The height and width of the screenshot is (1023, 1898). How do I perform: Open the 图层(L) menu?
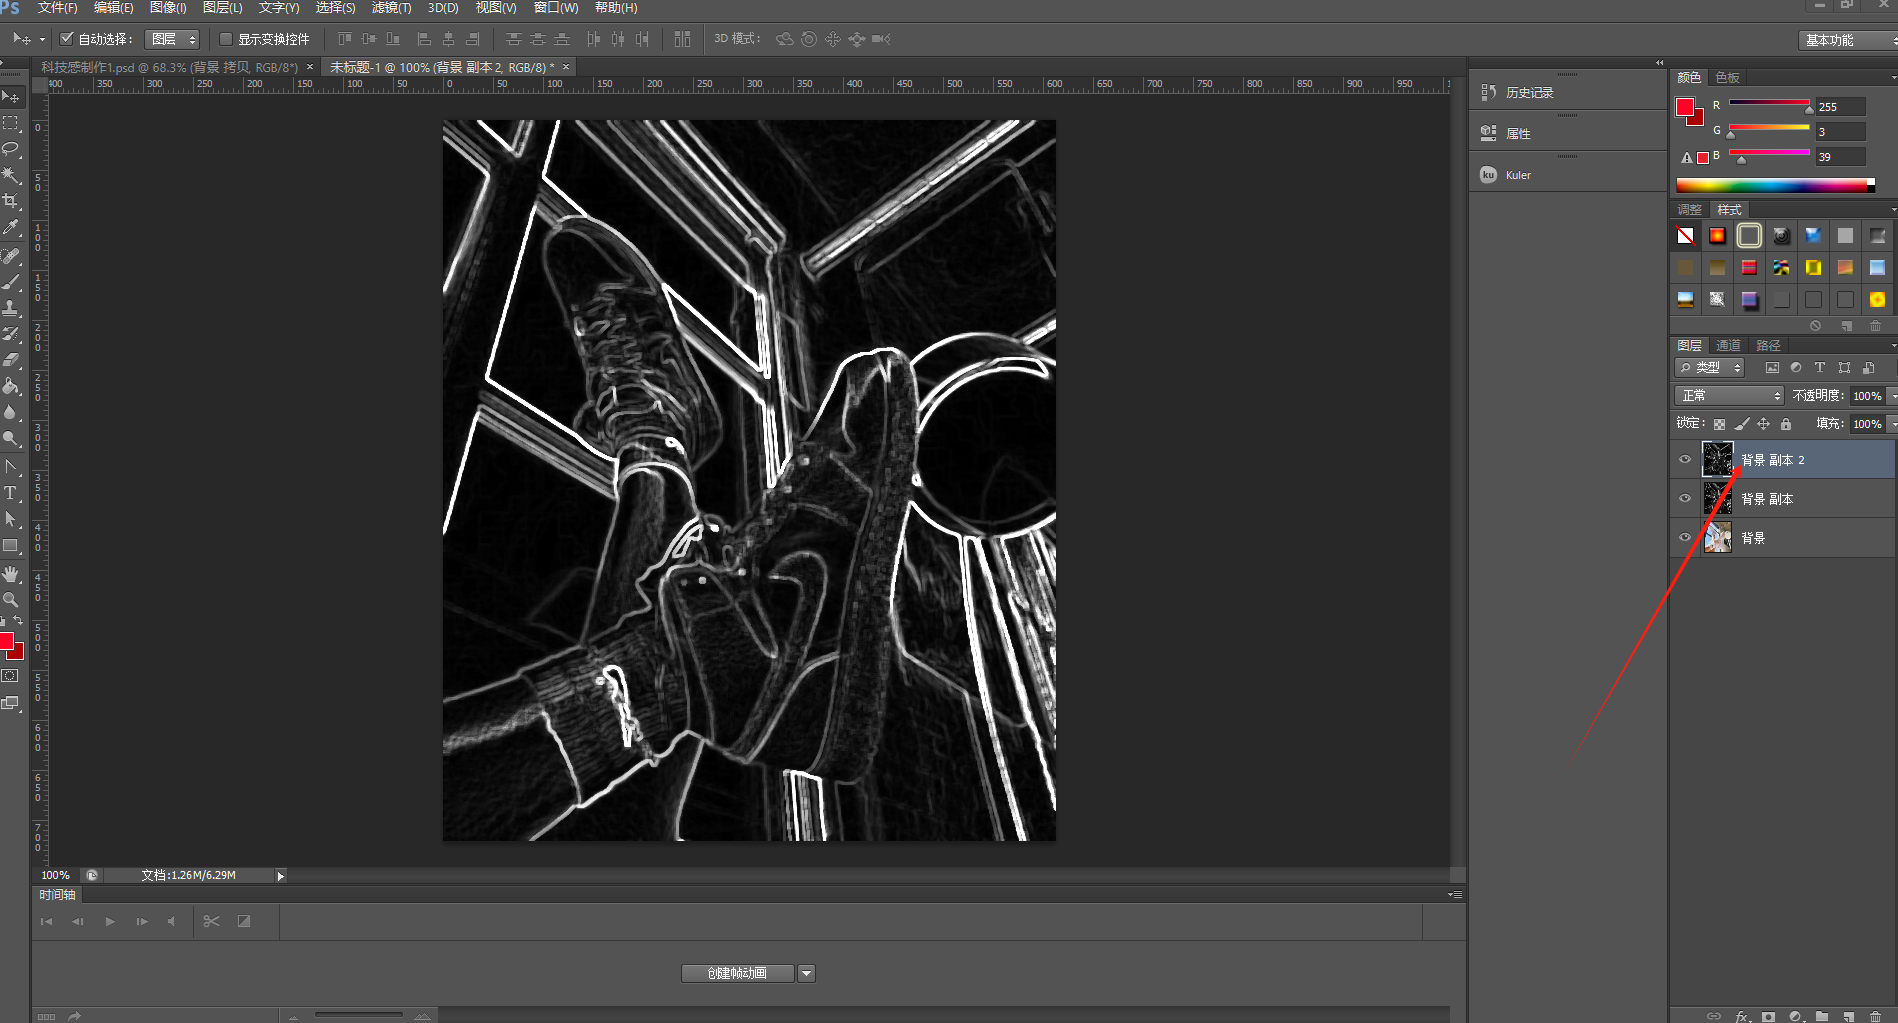click(222, 8)
